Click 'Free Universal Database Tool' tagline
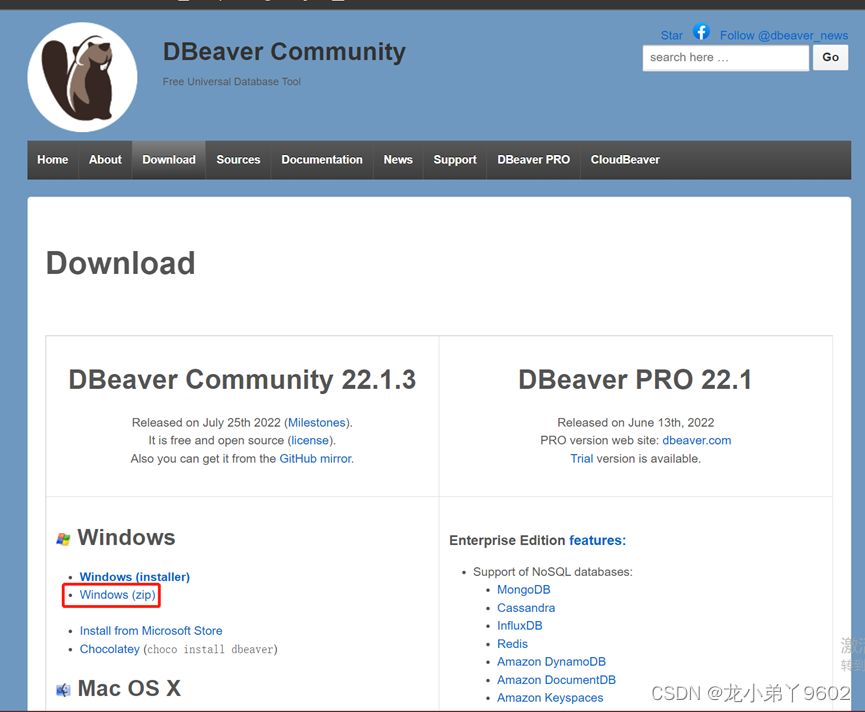Image resolution: width=865 pixels, height=712 pixels. [x=232, y=82]
